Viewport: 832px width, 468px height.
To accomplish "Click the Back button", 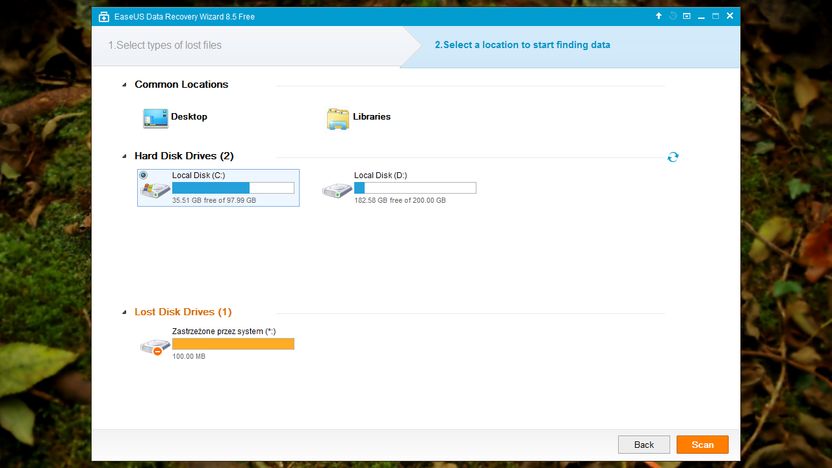I will 644,445.
